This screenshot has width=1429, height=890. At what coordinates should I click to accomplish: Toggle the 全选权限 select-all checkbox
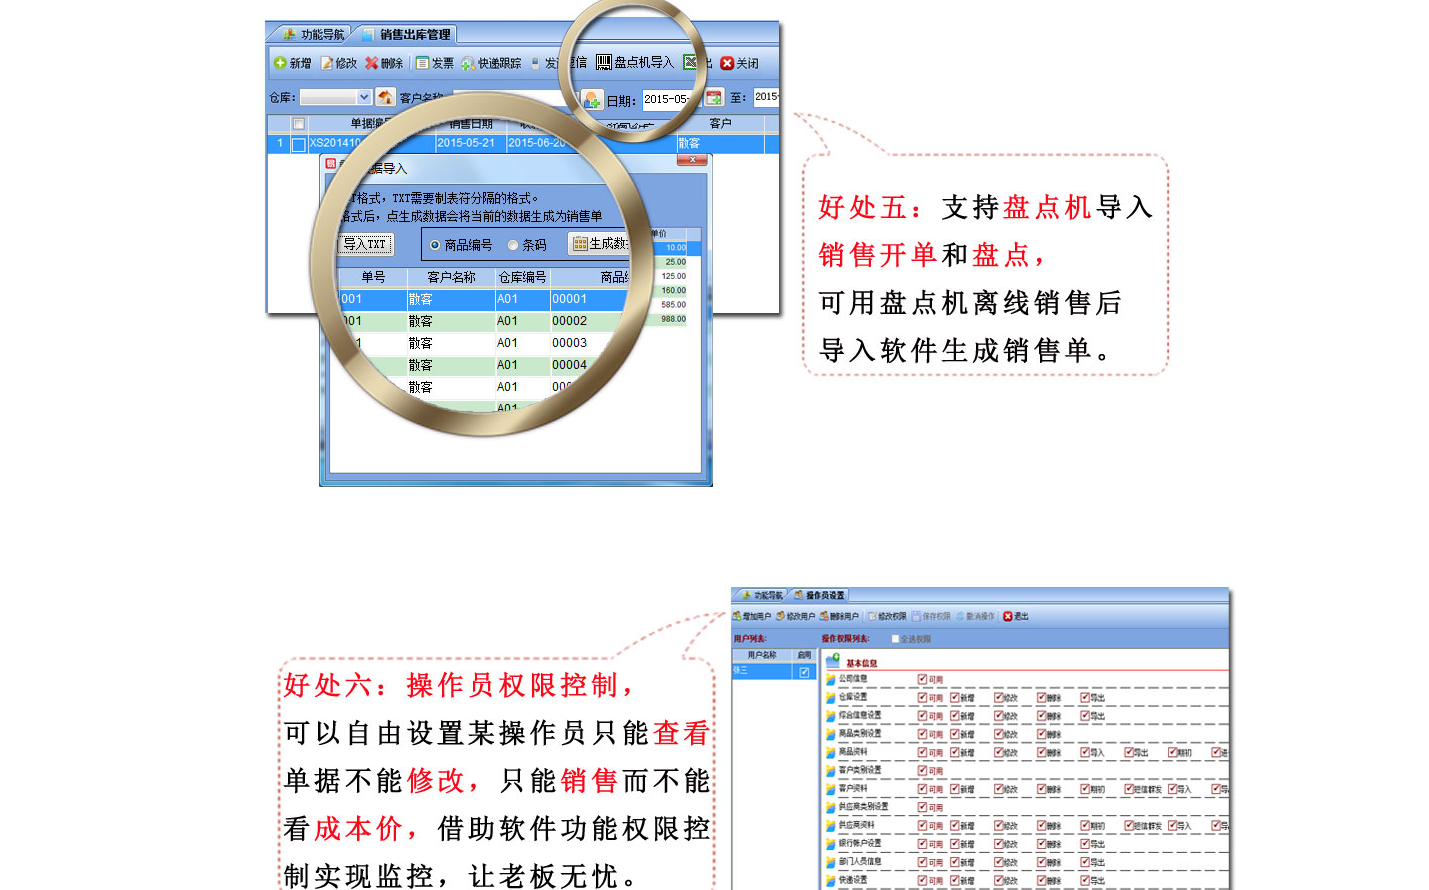[x=895, y=638]
